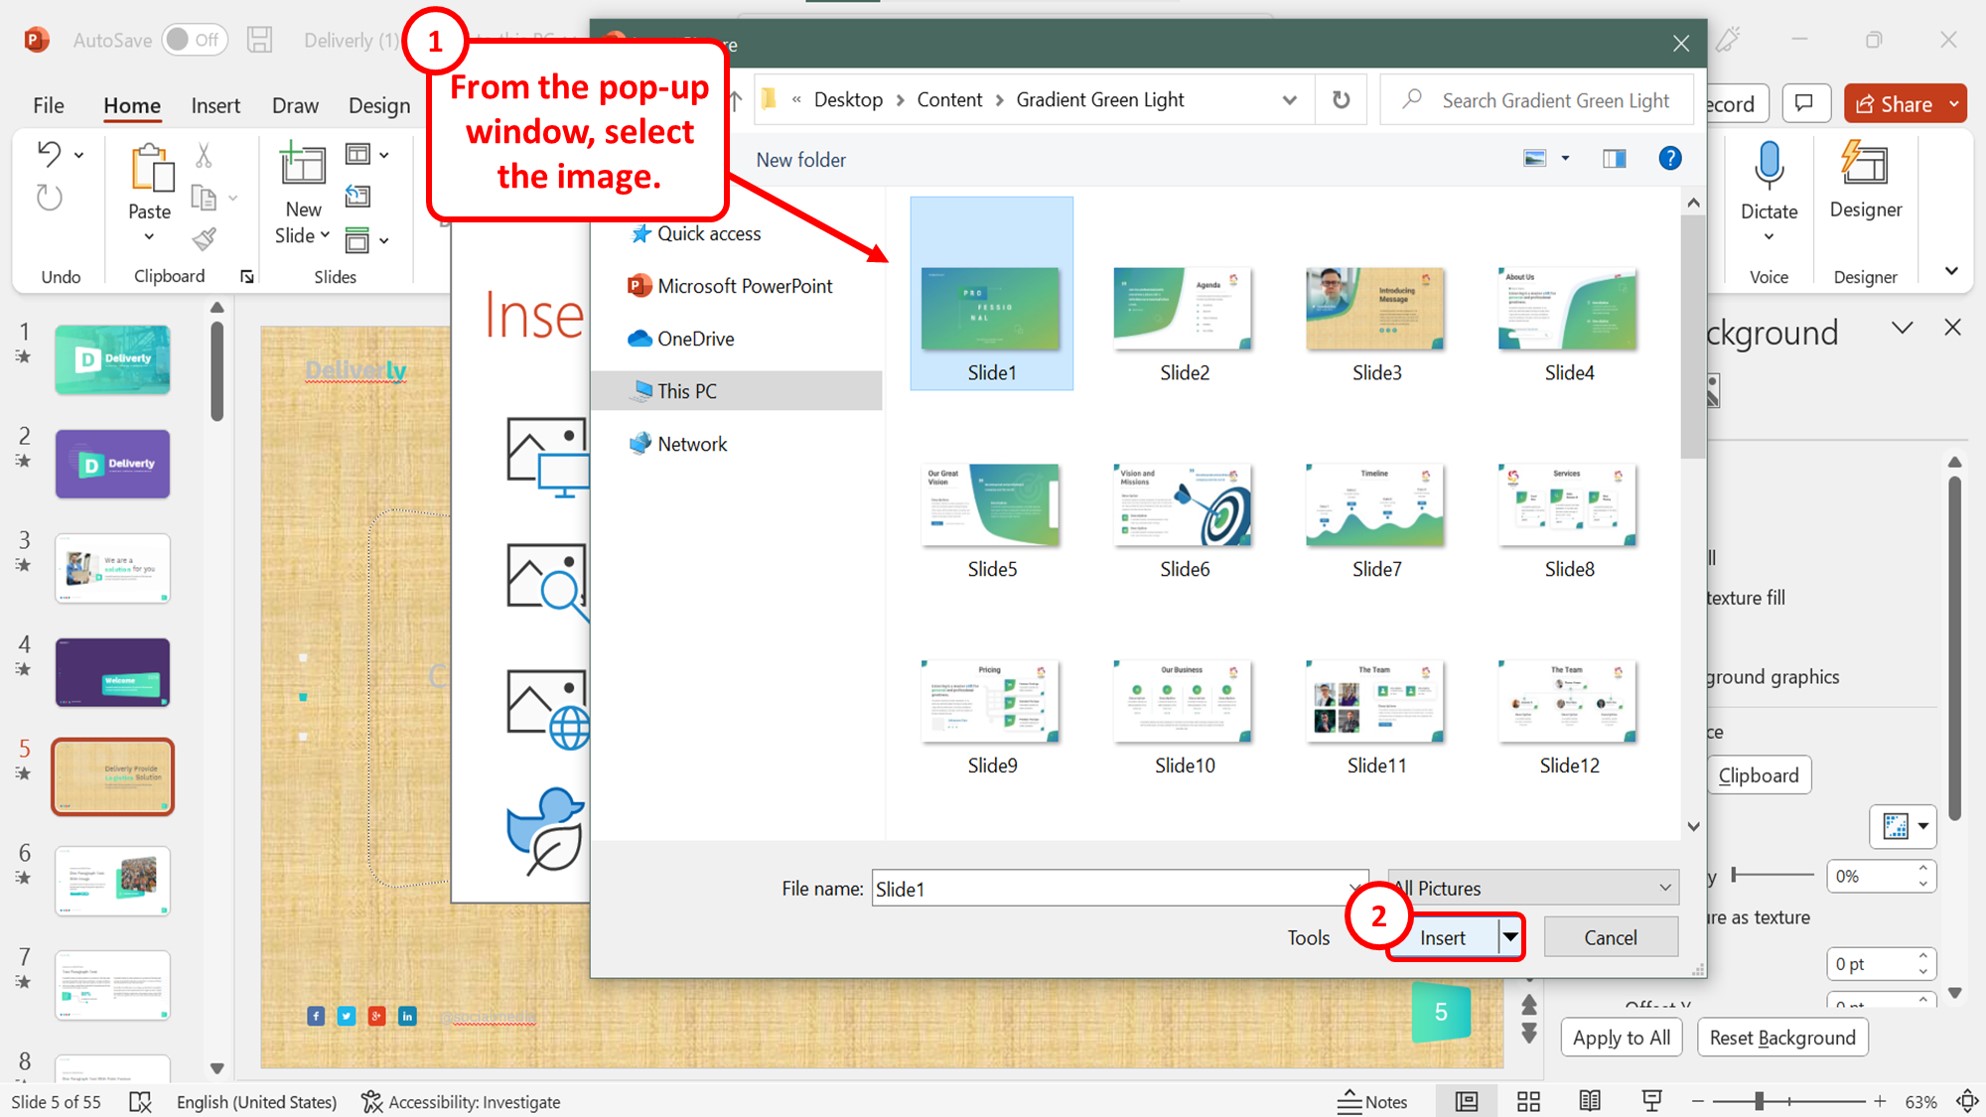The image size is (1986, 1117).
Task: Click the refresh icon in file dialog
Action: pos(1341,100)
